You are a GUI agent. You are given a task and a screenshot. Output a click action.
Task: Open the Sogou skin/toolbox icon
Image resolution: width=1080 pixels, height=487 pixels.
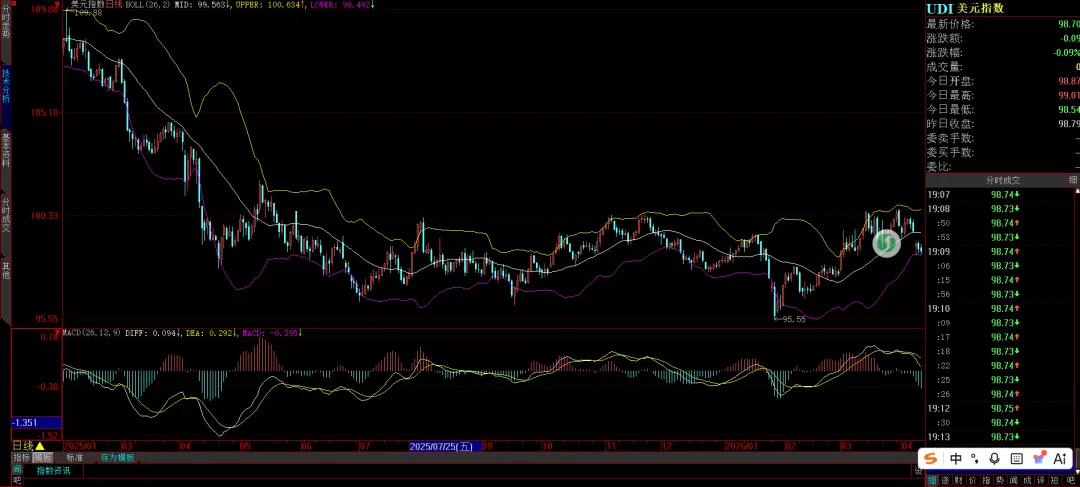pos(1039,458)
